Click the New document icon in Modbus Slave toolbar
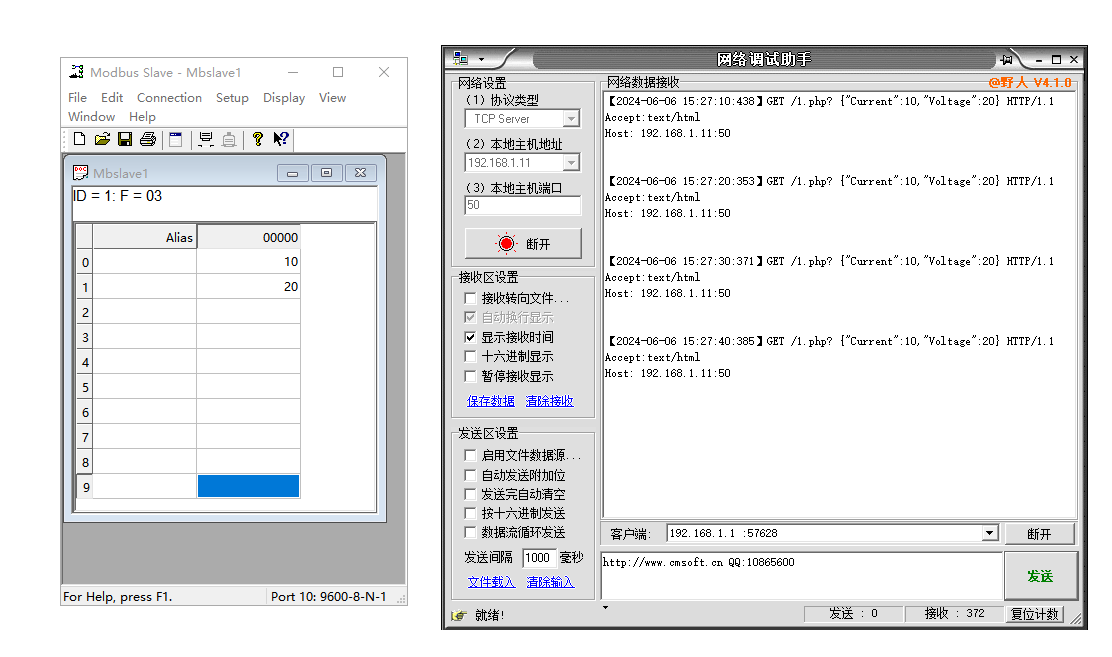 [79, 139]
